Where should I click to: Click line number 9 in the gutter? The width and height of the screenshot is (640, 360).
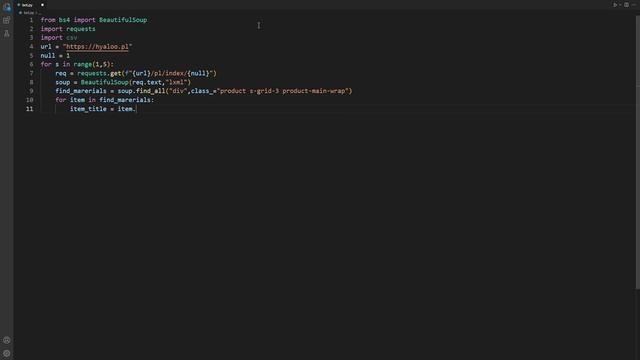[31, 91]
